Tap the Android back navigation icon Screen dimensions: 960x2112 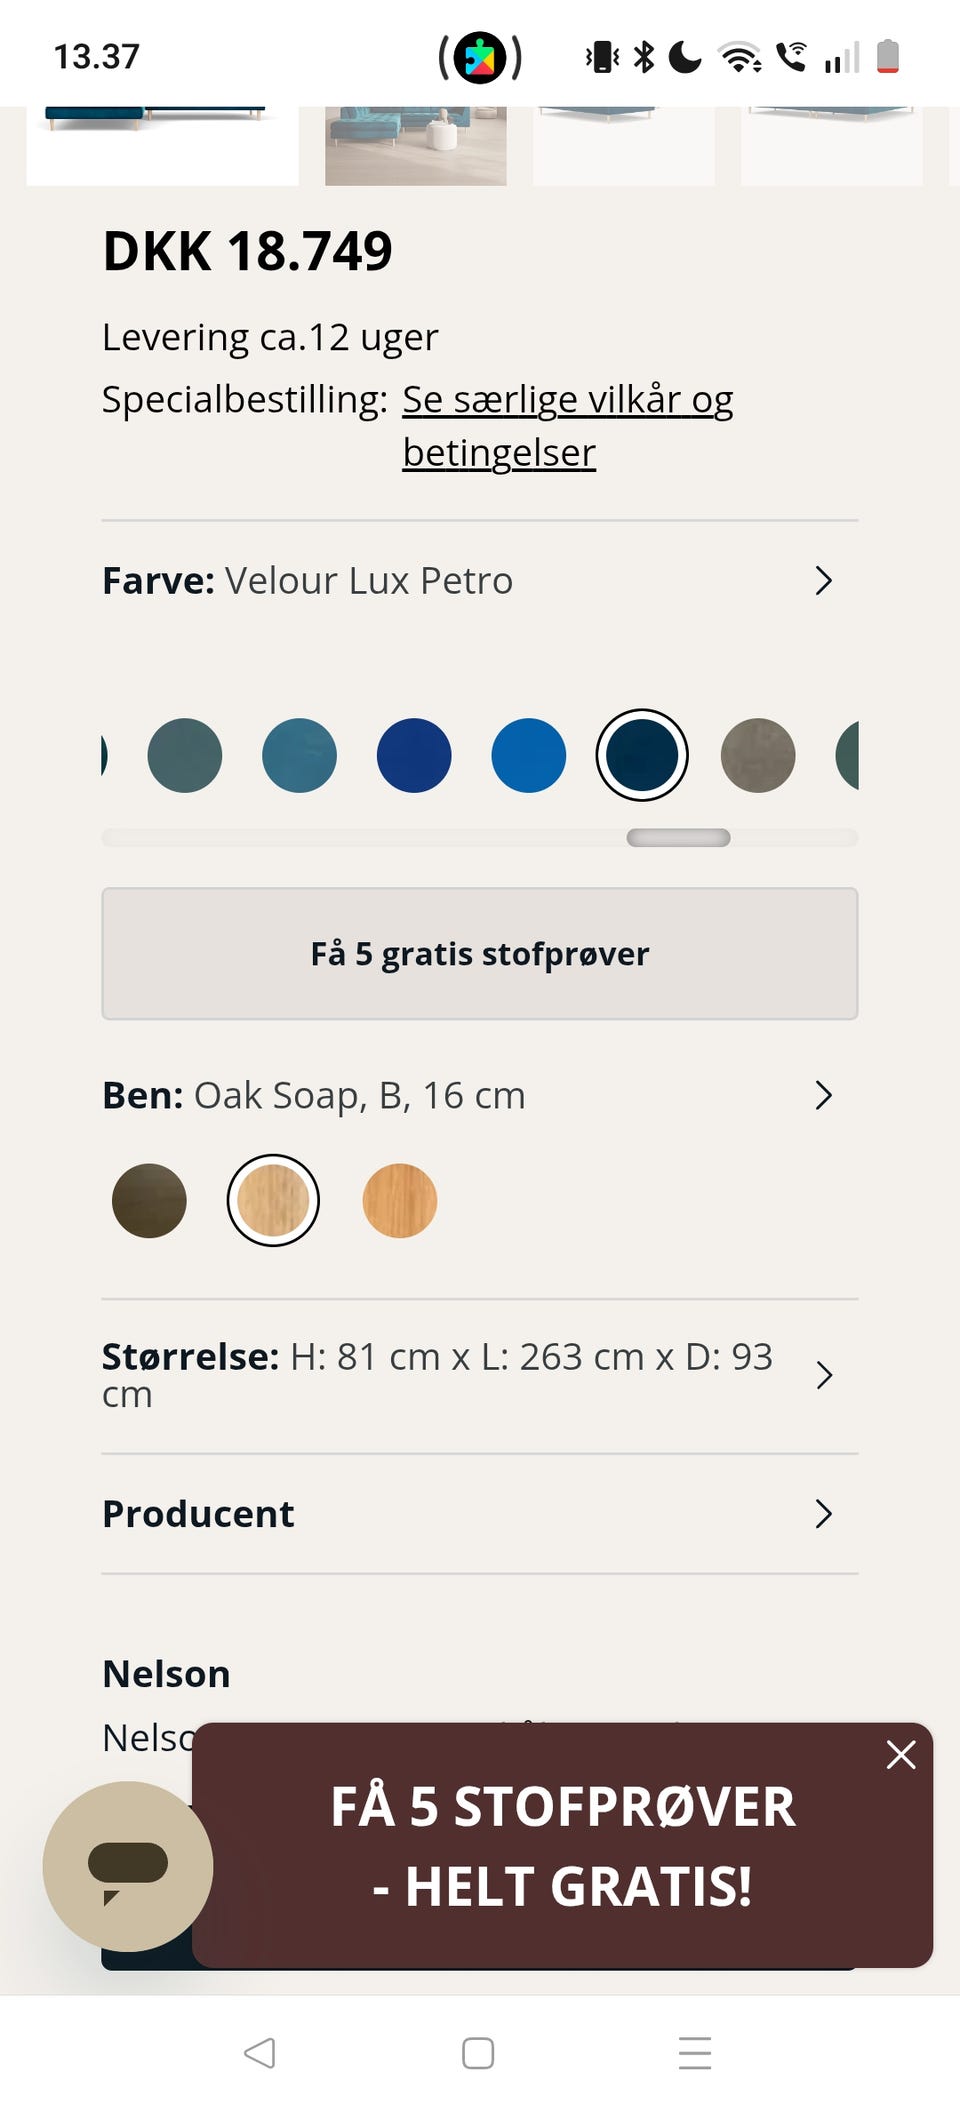pos(260,2053)
